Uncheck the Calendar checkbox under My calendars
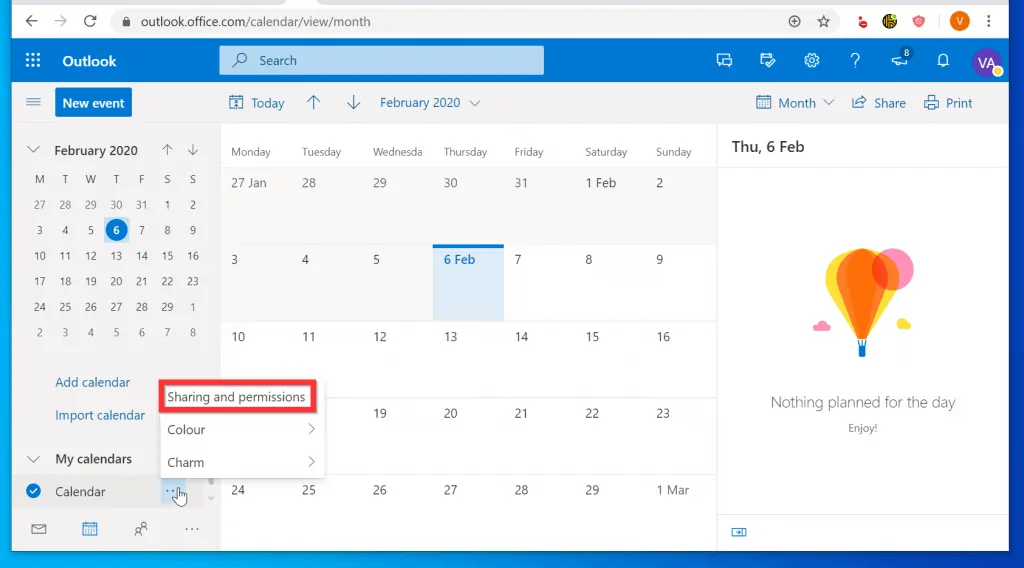 click(33, 491)
